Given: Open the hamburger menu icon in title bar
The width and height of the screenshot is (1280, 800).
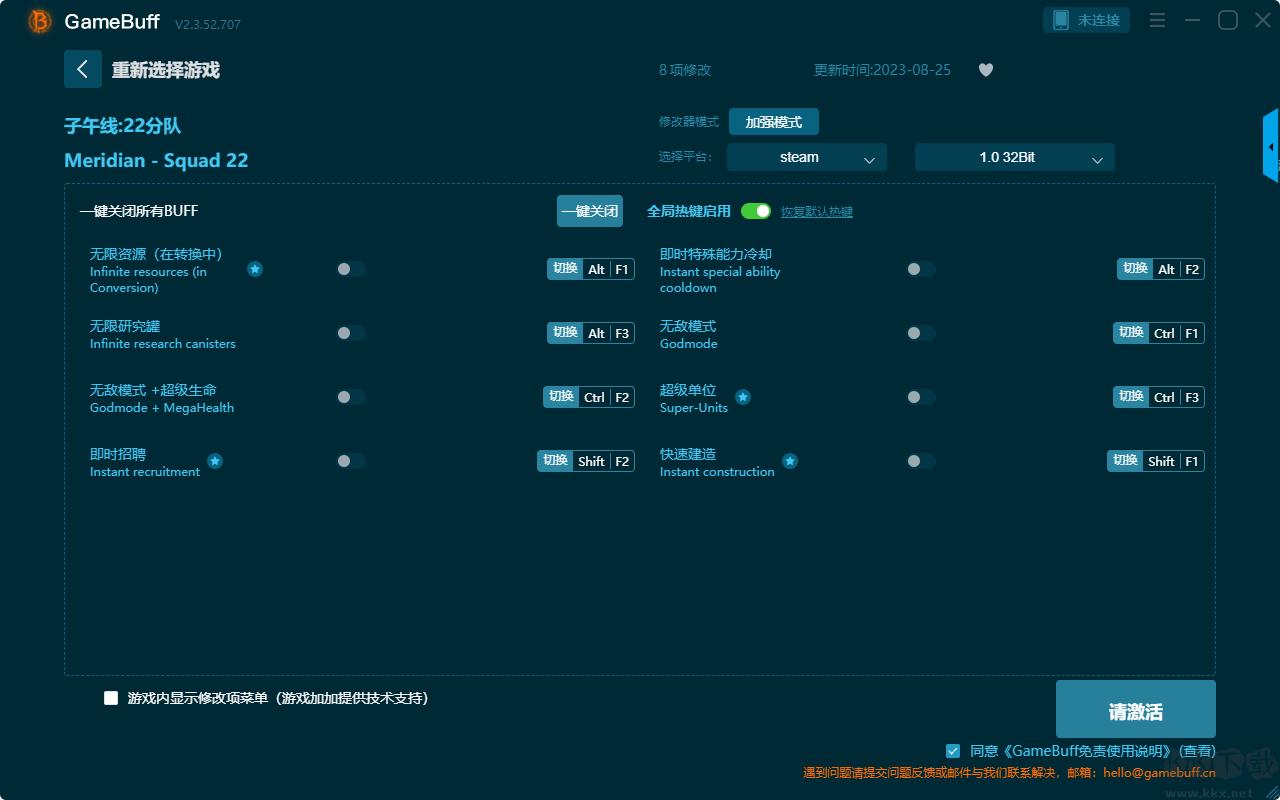Looking at the screenshot, I should pos(1157,20).
